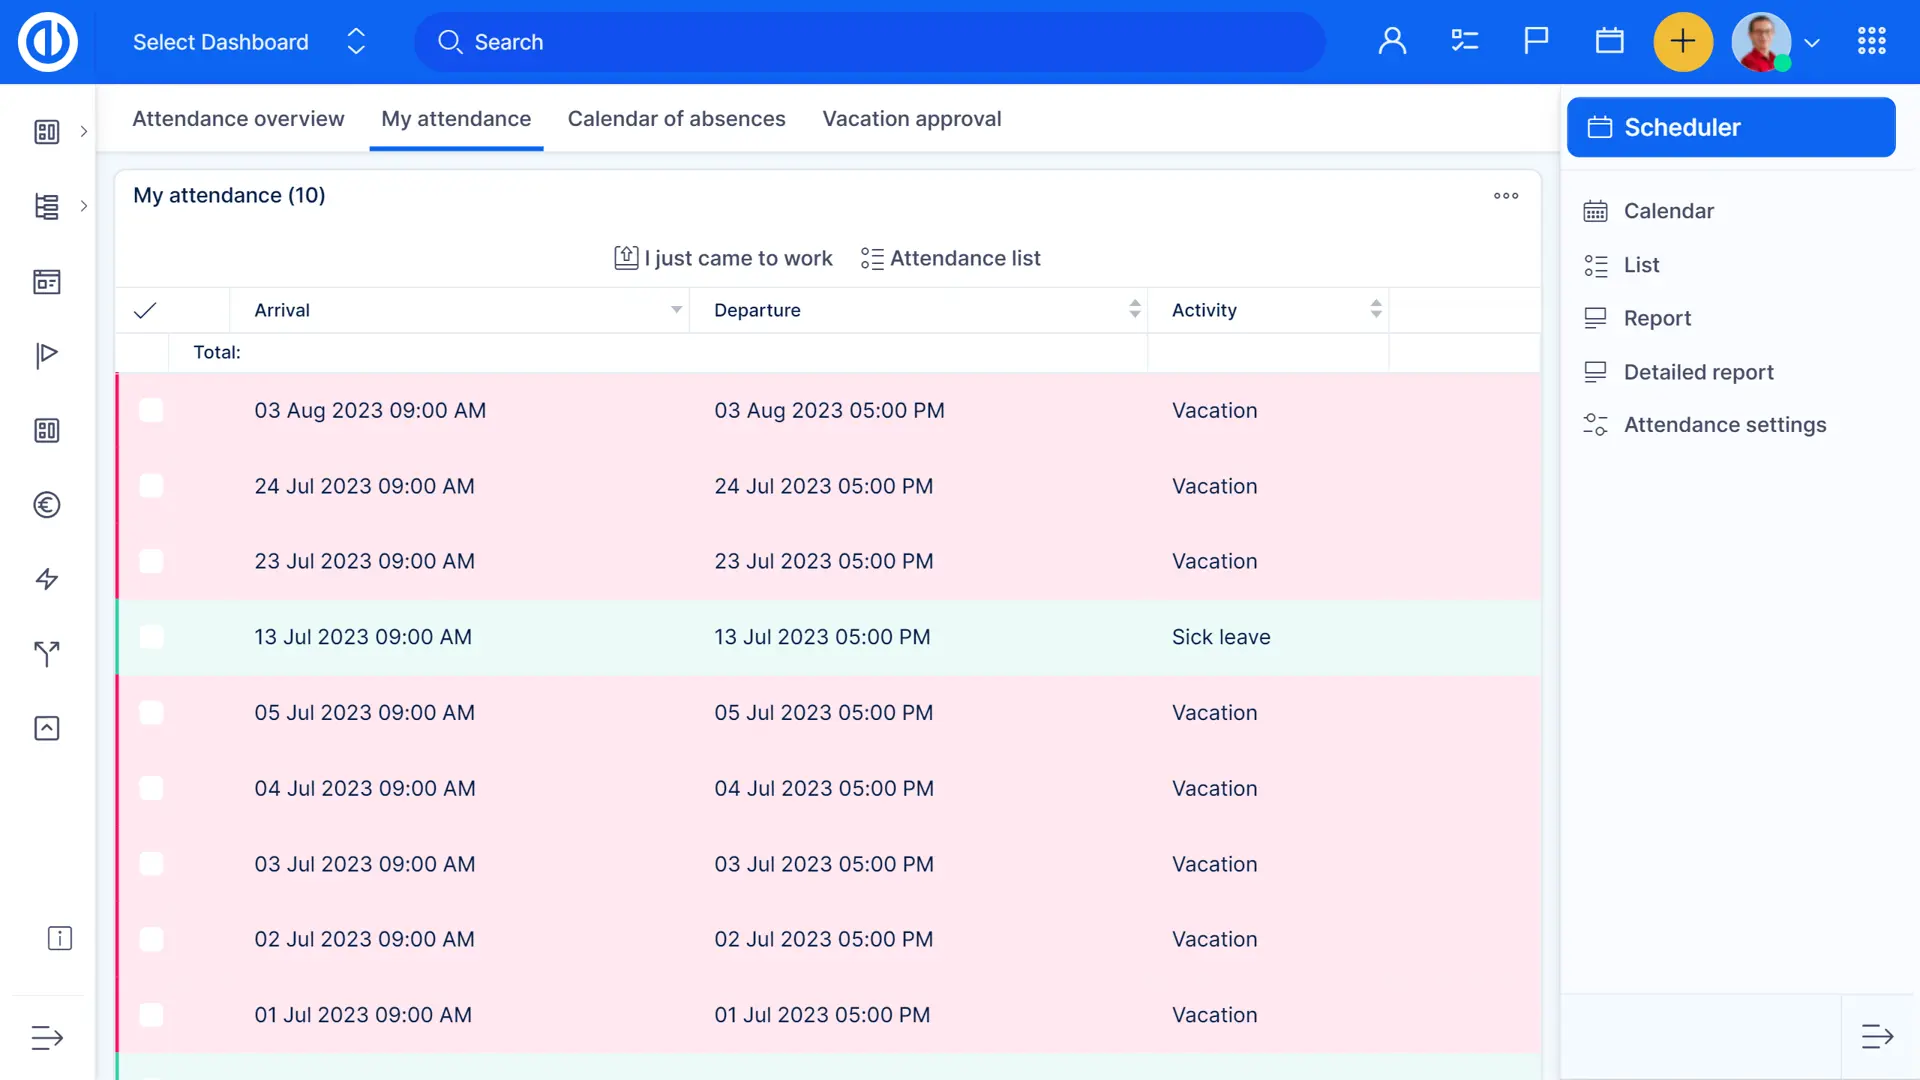Click the lightning bolt sidebar icon
Image resolution: width=1920 pixels, height=1080 pixels.
47,580
